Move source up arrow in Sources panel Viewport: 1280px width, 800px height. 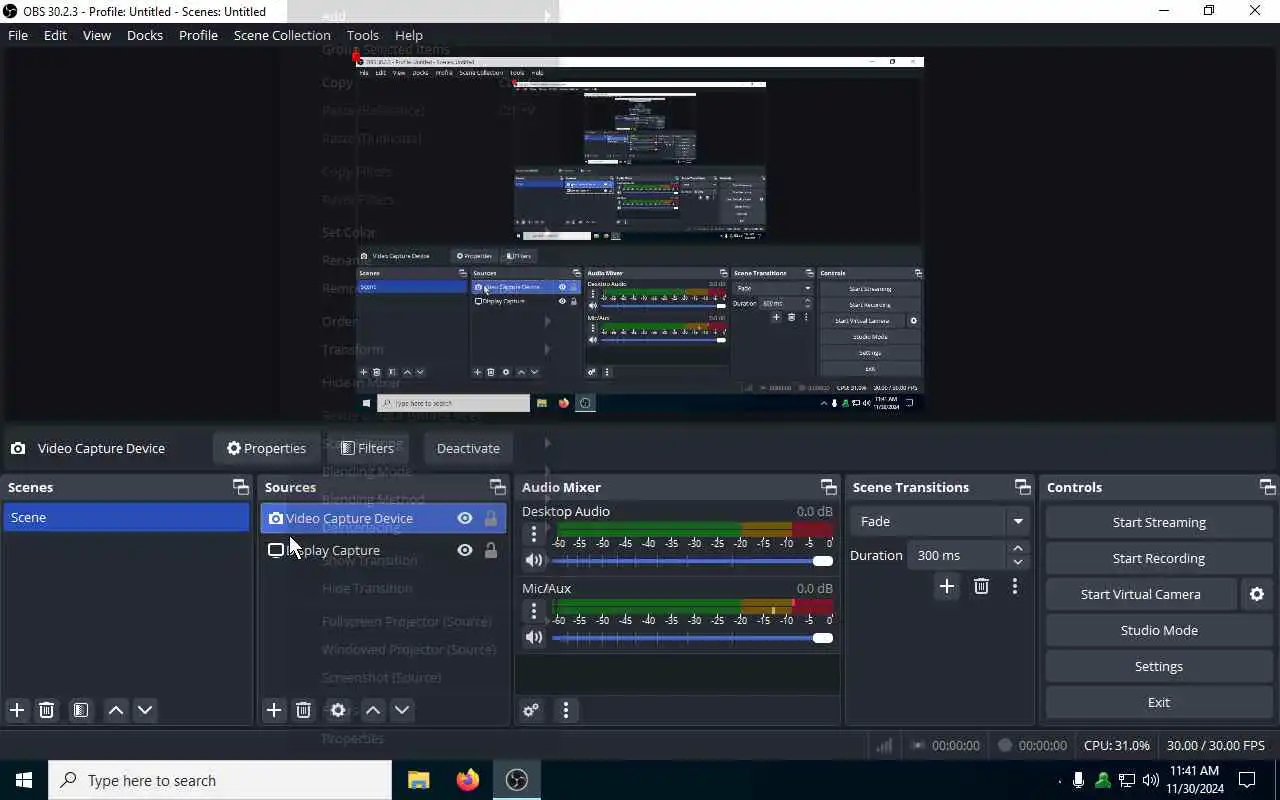pyautogui.click(x=373, y=710)
